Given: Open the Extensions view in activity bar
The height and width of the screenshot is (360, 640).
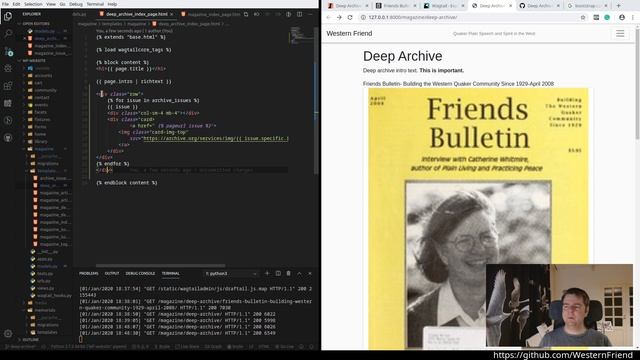Looking at the screenshot, I should [8, 86].
